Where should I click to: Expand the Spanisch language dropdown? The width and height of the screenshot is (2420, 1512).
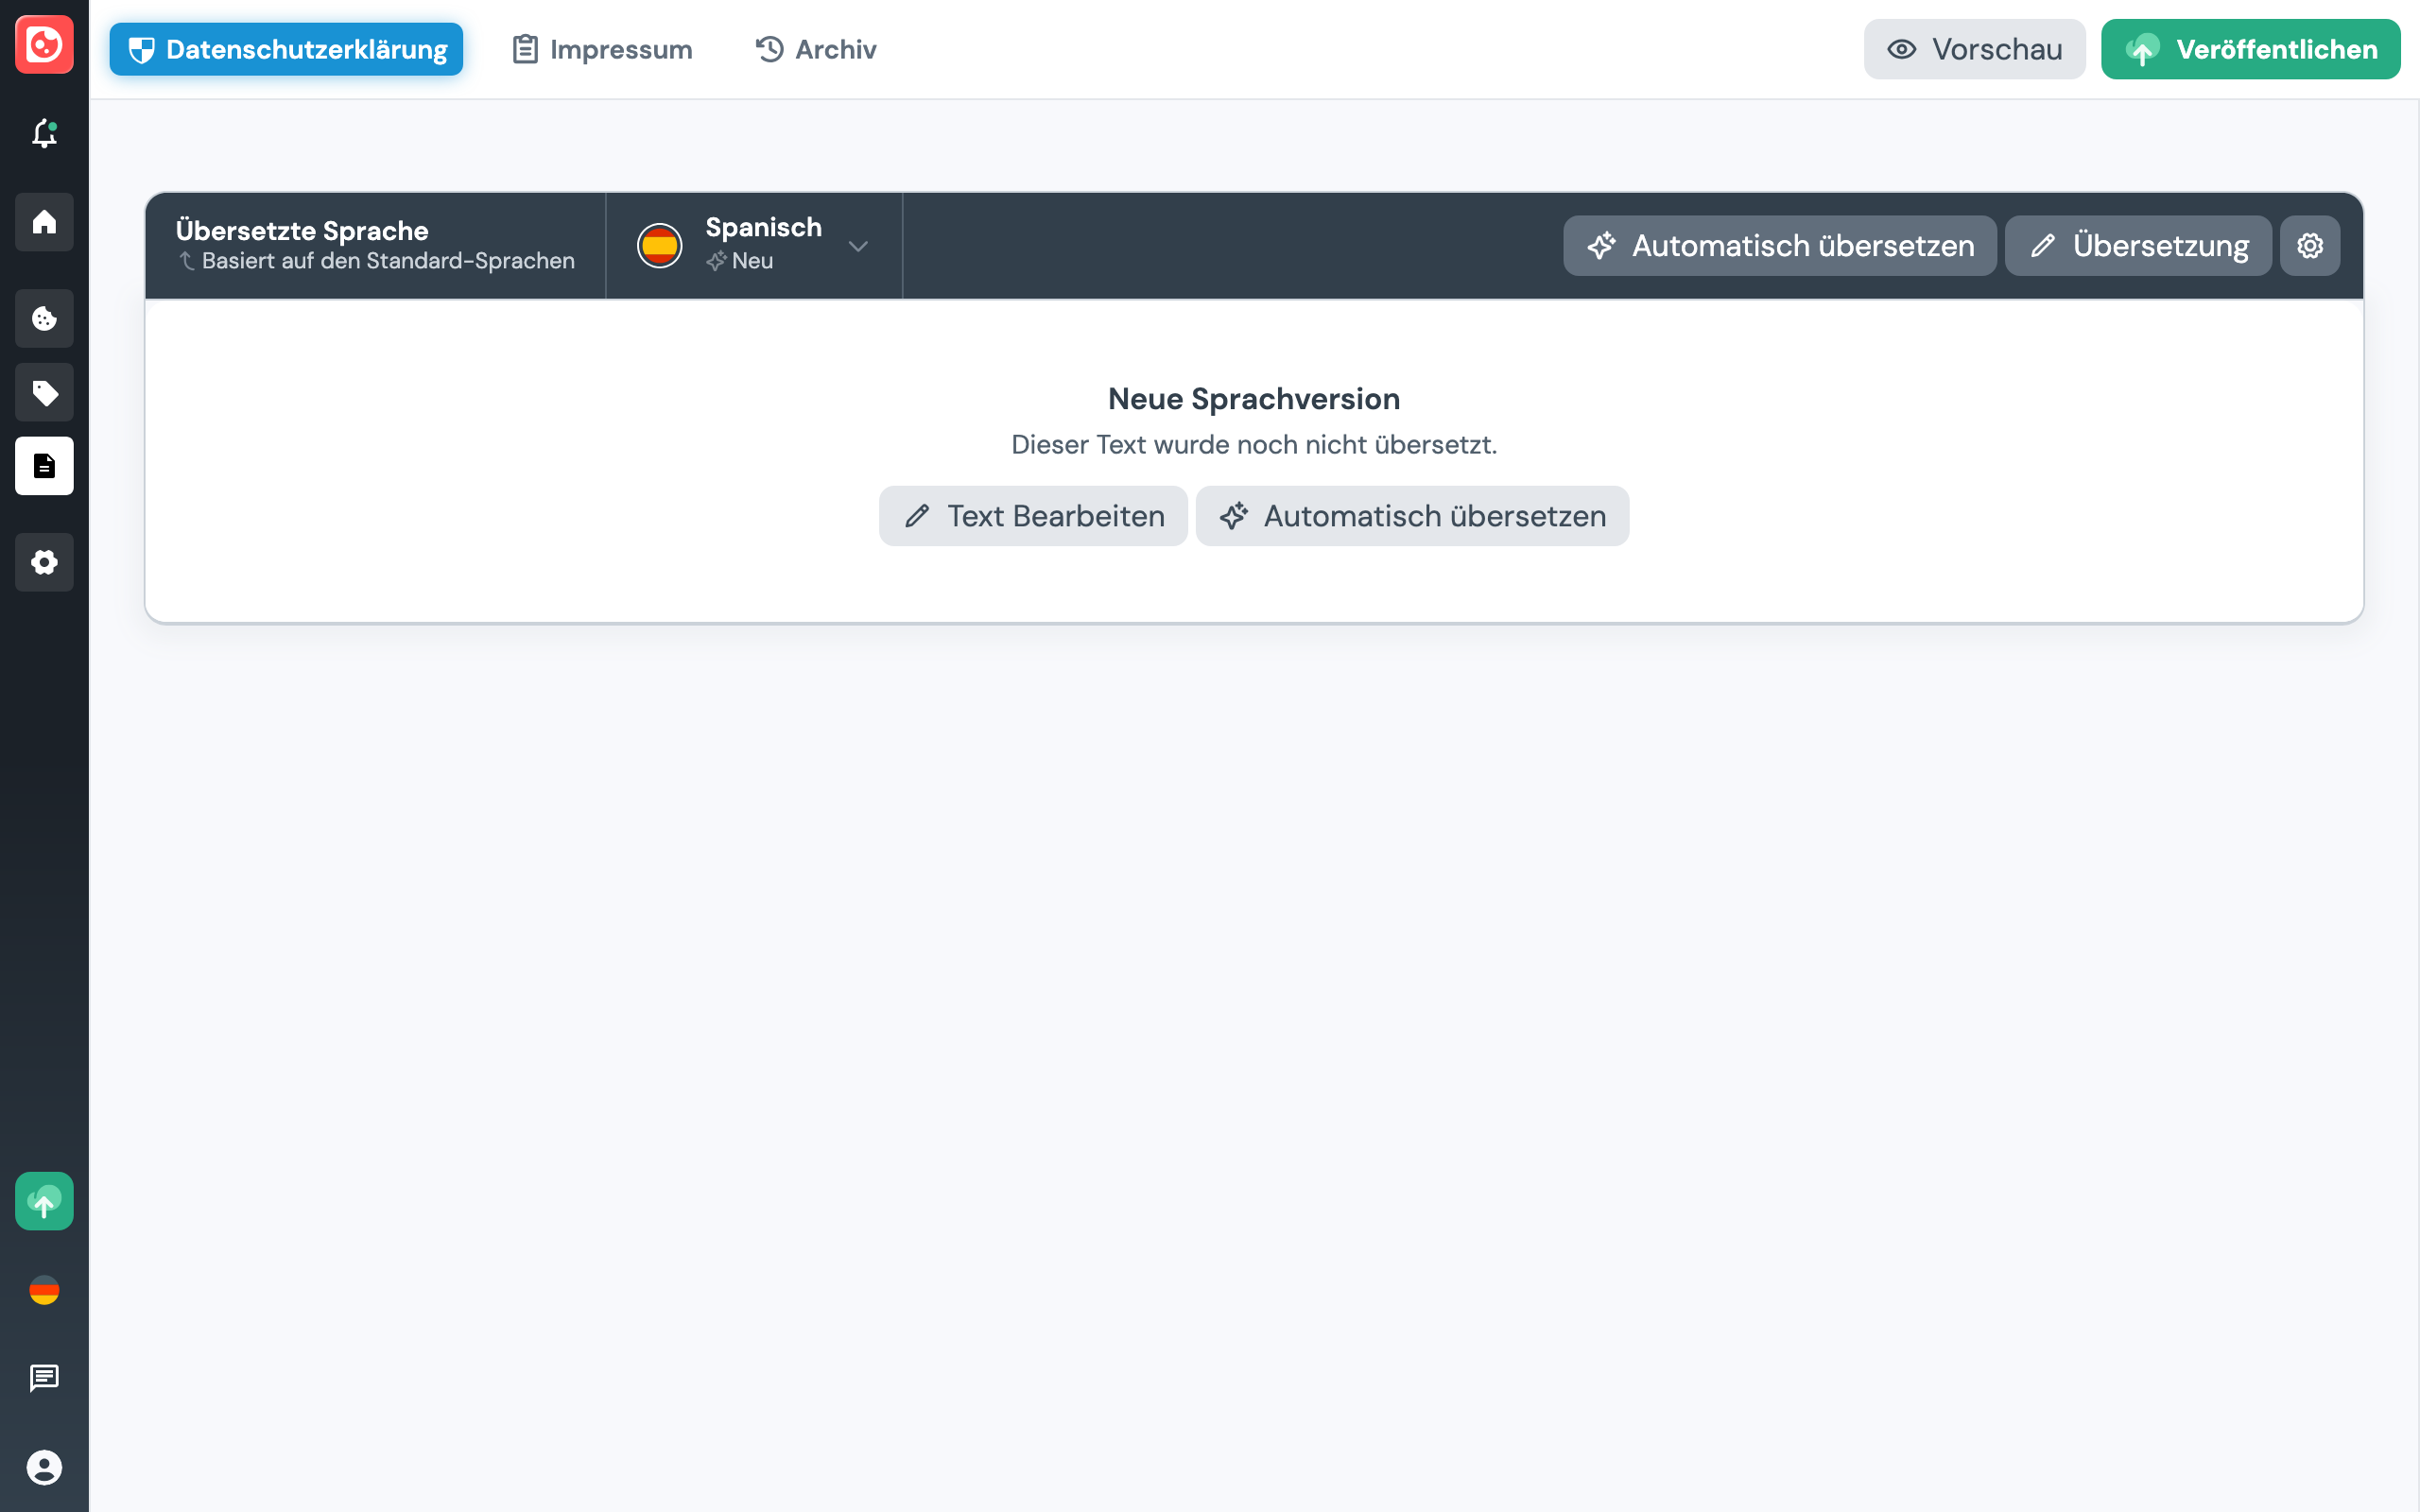857,246
